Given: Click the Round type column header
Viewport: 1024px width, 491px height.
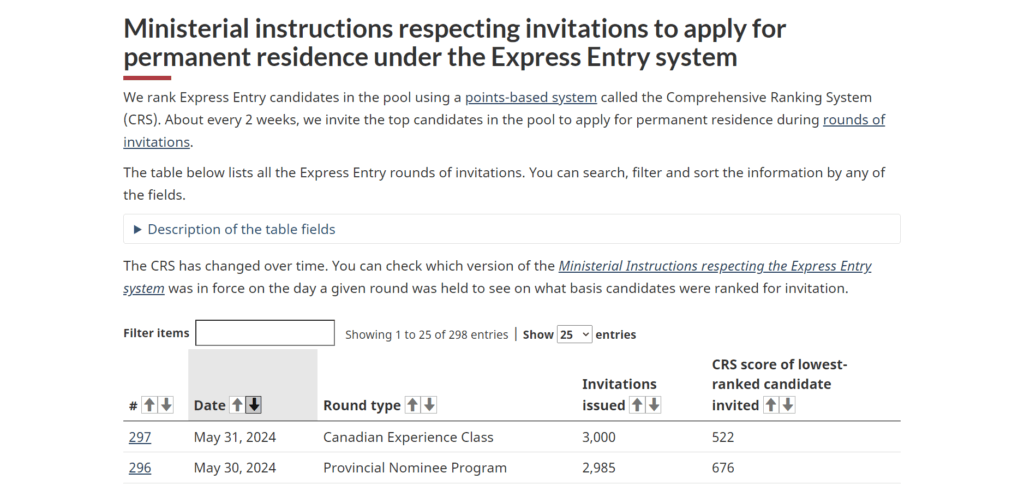Looking at the screenshot, I should coord(361,405).
